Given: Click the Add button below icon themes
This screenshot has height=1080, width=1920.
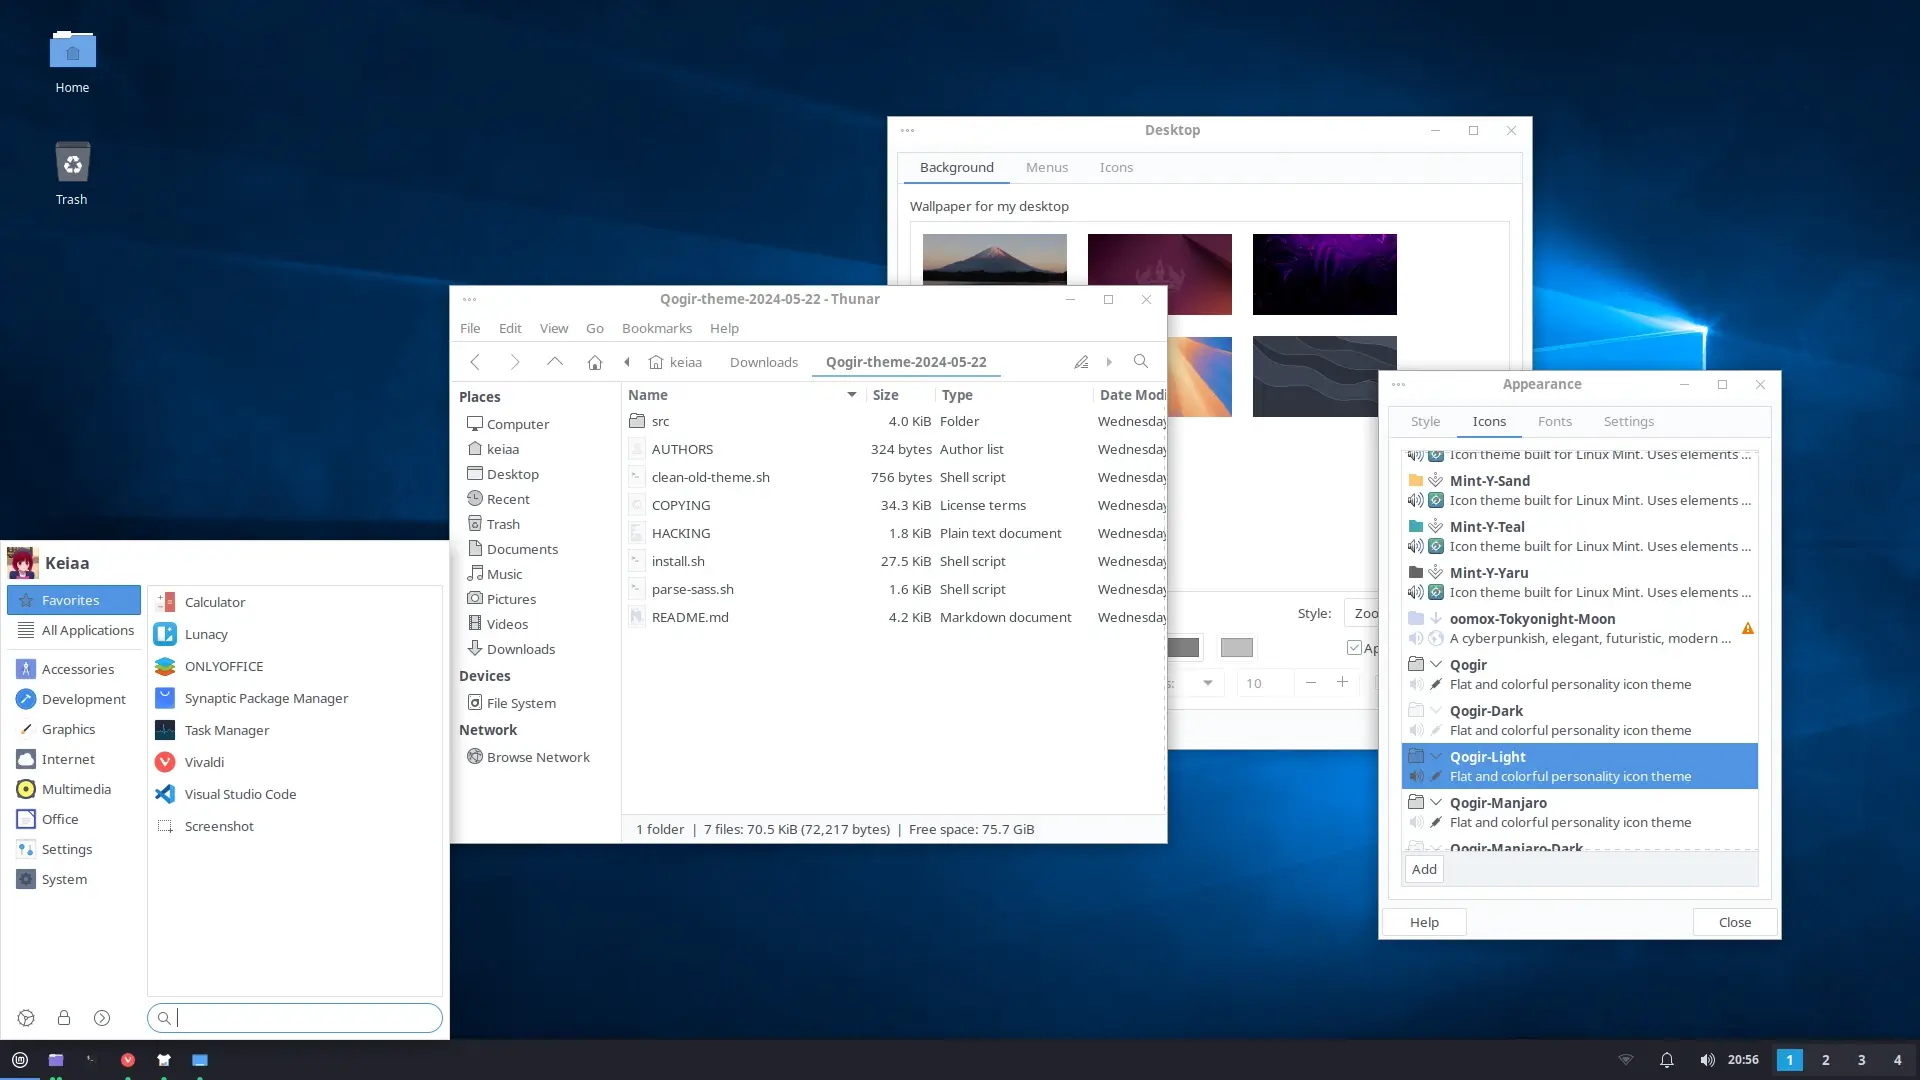Looking at the screenshot, I should click(1424, 869).
